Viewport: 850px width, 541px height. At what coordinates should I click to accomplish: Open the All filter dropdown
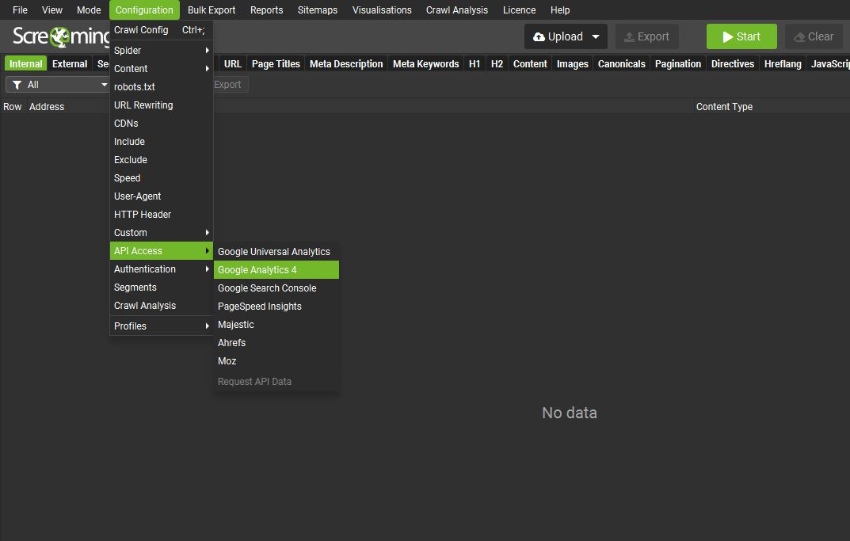coord(58,85)
